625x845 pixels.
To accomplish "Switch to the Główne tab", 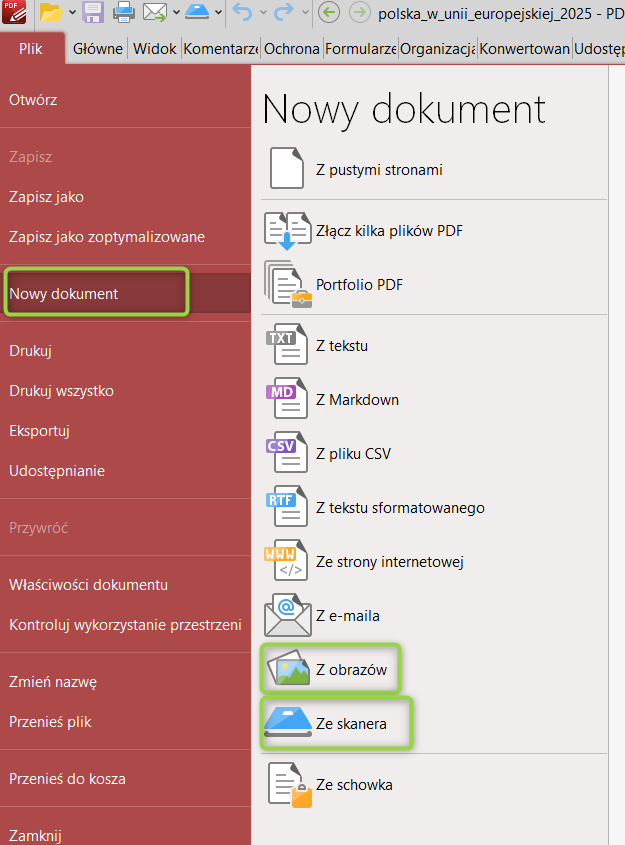I will (x=98, y=49).
